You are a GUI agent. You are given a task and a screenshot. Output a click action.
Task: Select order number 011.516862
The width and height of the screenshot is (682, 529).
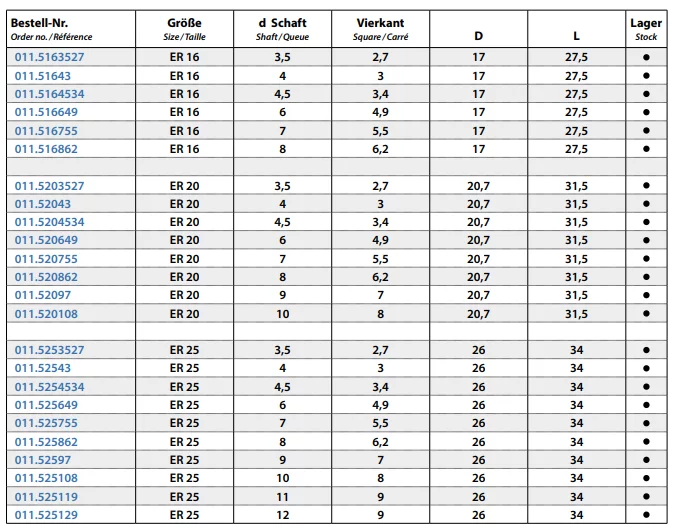[x=46, y=149]
